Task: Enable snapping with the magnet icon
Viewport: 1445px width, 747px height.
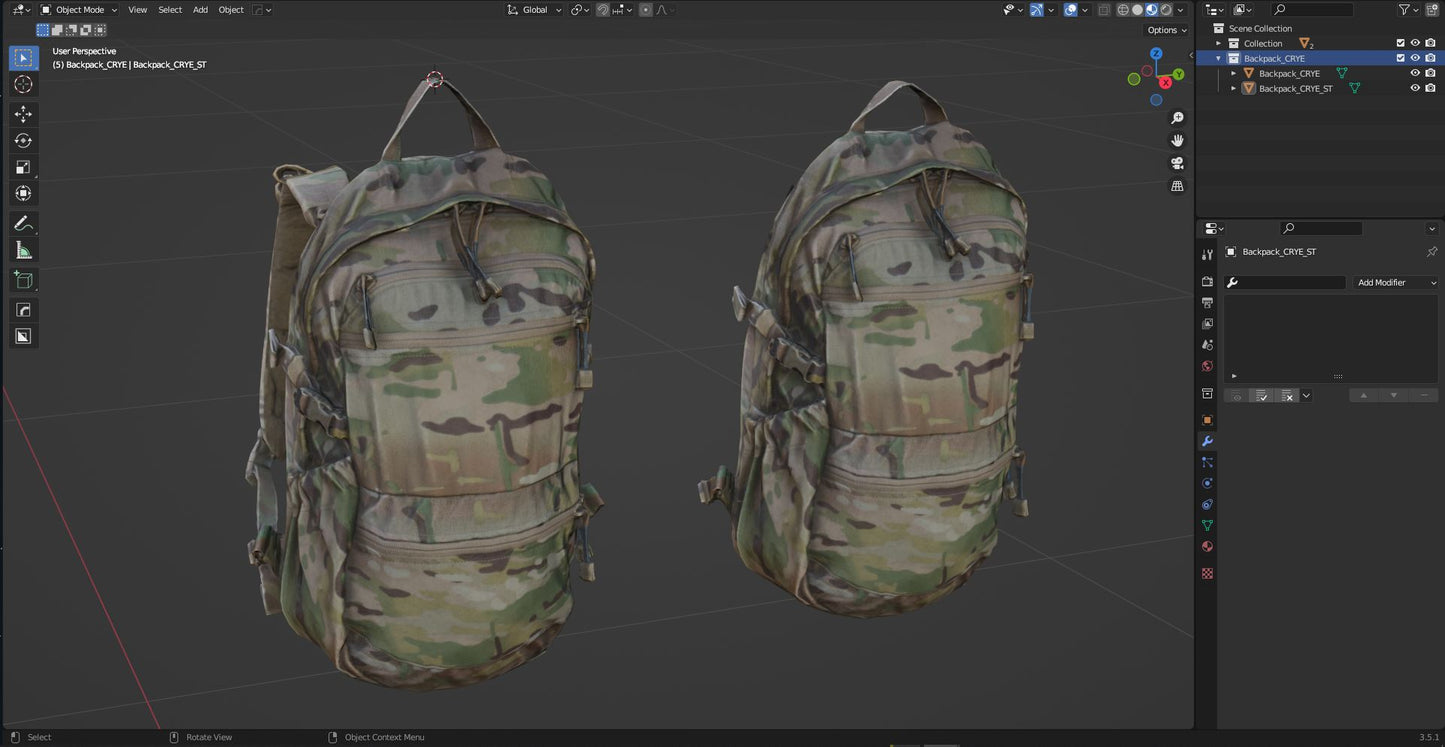Action: (603, 9)
